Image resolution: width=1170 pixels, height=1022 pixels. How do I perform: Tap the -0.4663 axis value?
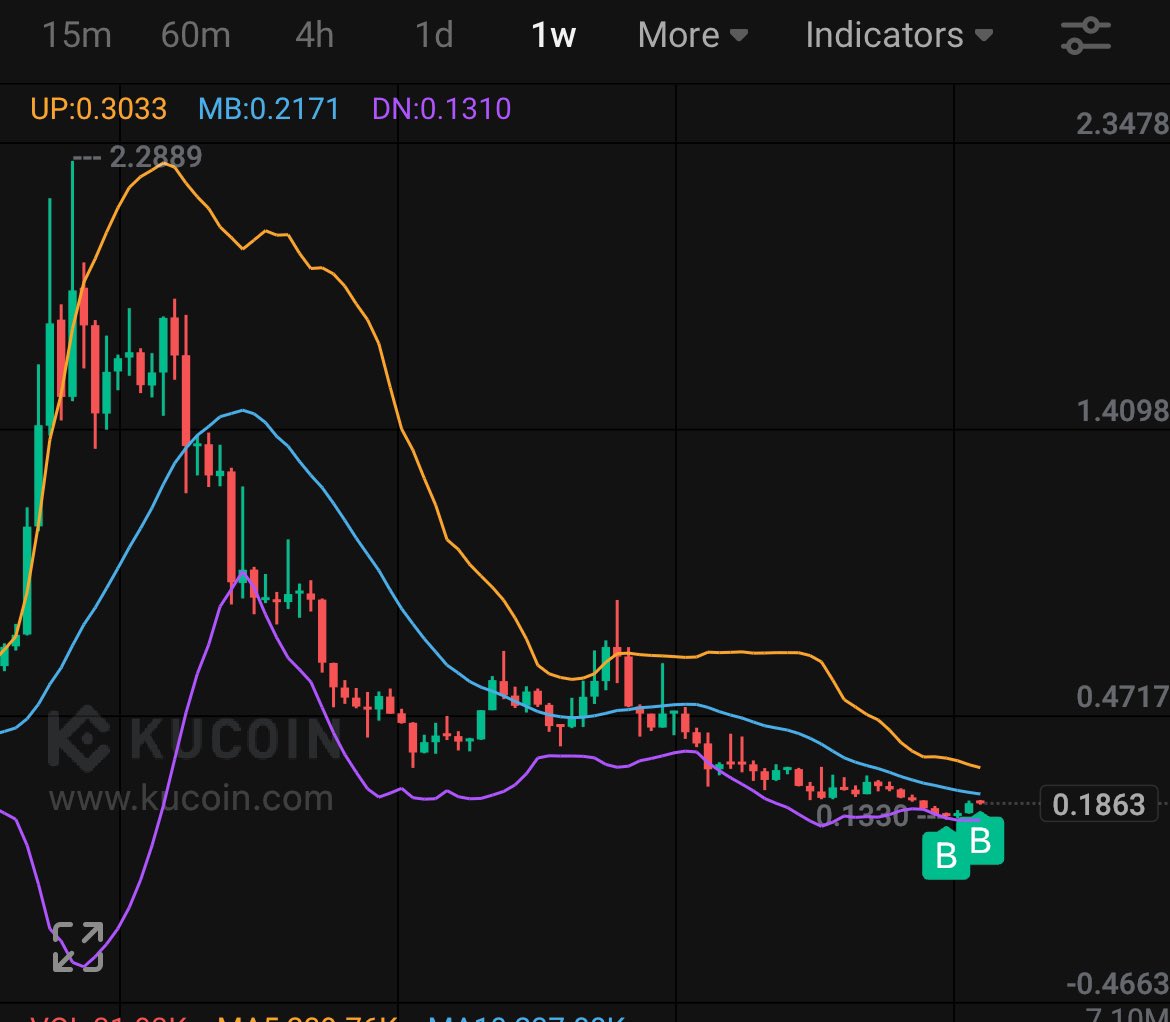point(1117,984)
